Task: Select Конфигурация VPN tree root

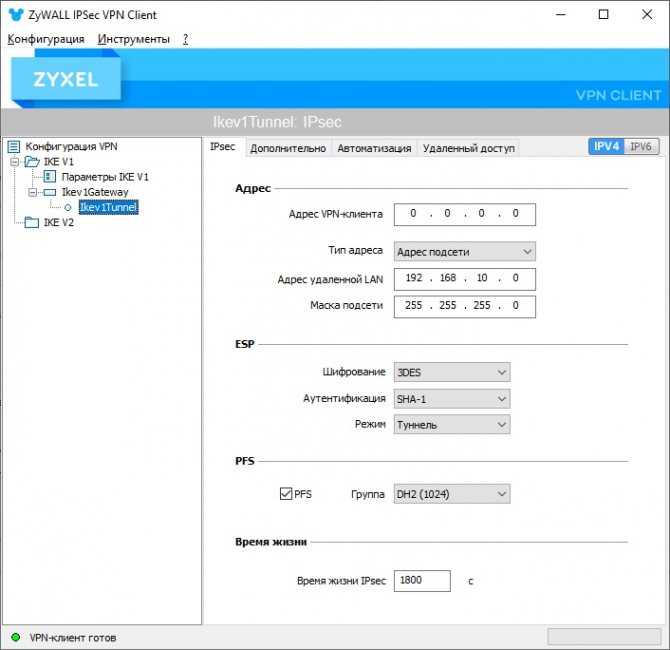Action: [71, 147]
